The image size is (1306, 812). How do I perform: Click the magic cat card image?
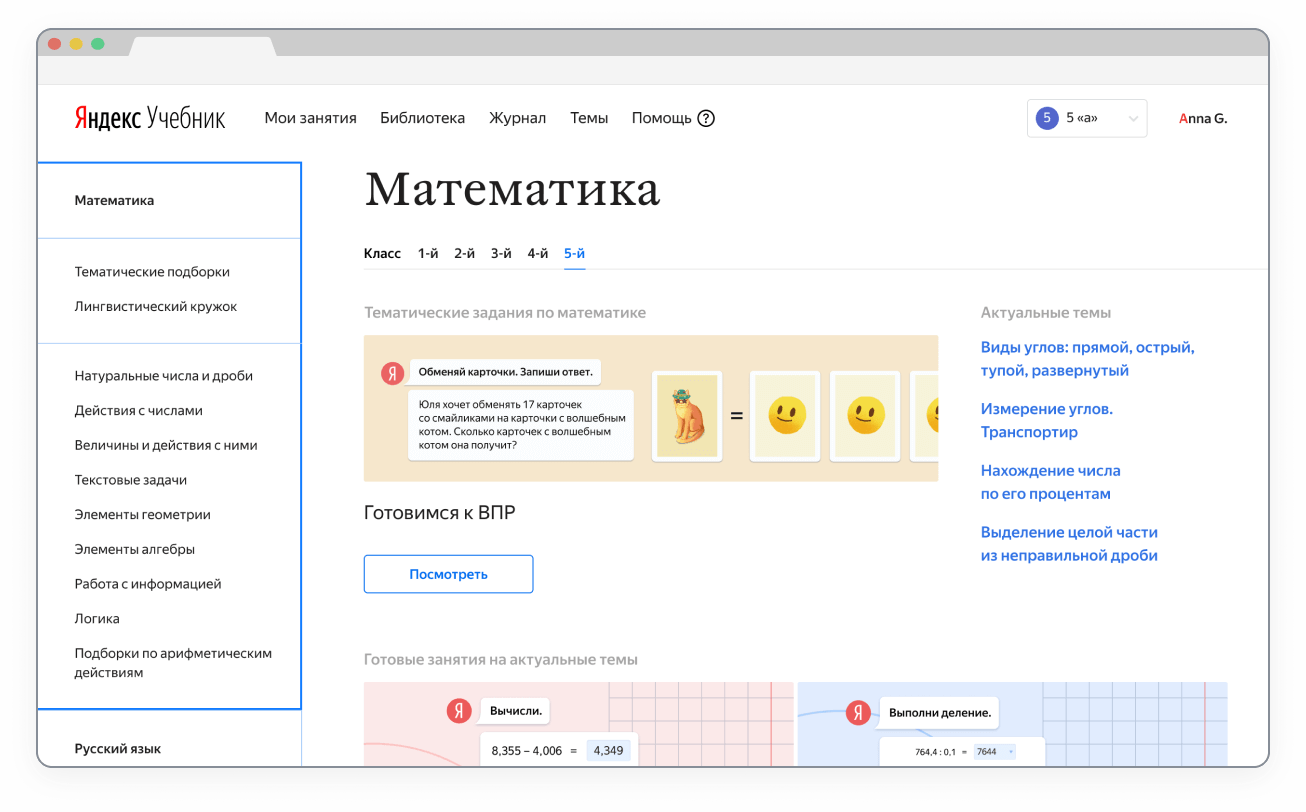point(686,416)
